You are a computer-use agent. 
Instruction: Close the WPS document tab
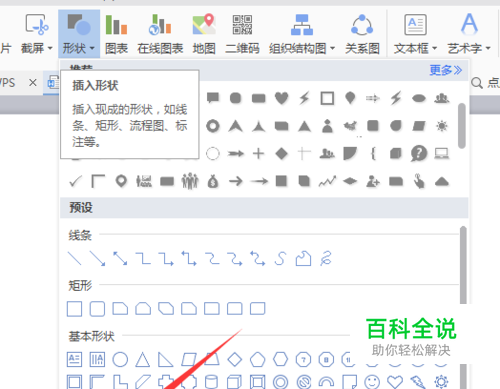tap(33, 82)
